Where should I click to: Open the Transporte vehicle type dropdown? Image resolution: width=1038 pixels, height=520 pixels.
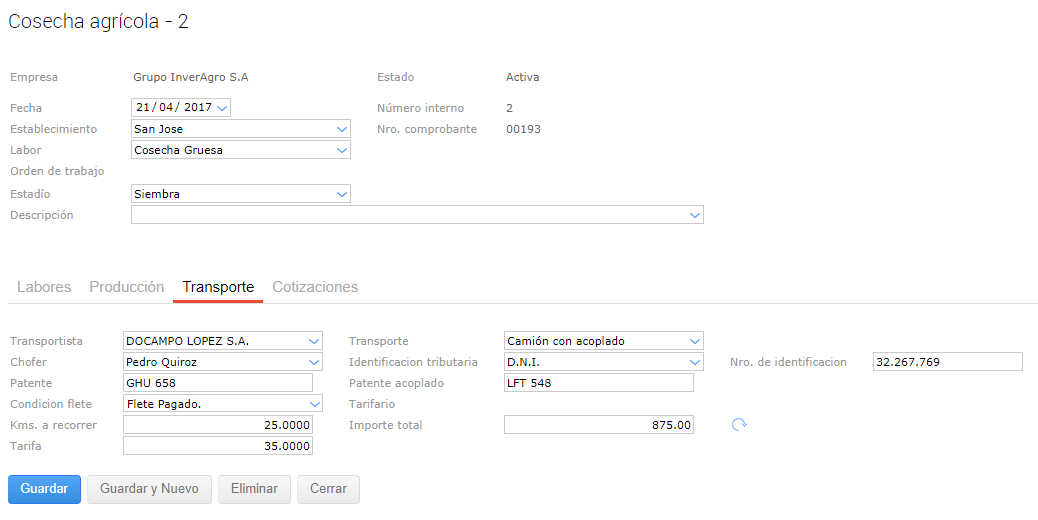pos(695,341)
